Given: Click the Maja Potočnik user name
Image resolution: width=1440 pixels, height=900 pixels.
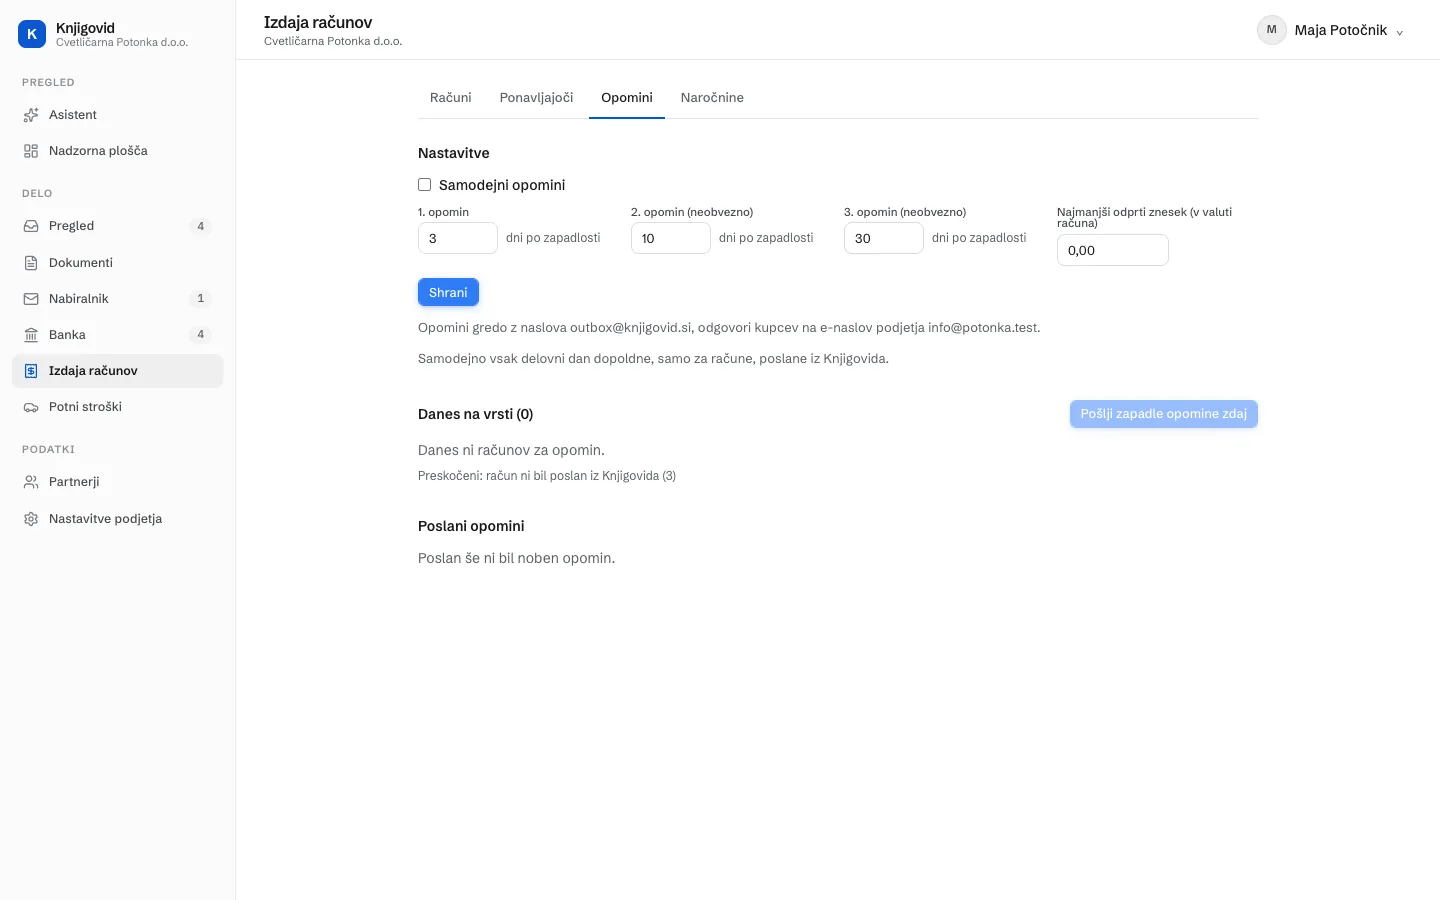Looking at the screenshot, I should tap(1340, 30).
